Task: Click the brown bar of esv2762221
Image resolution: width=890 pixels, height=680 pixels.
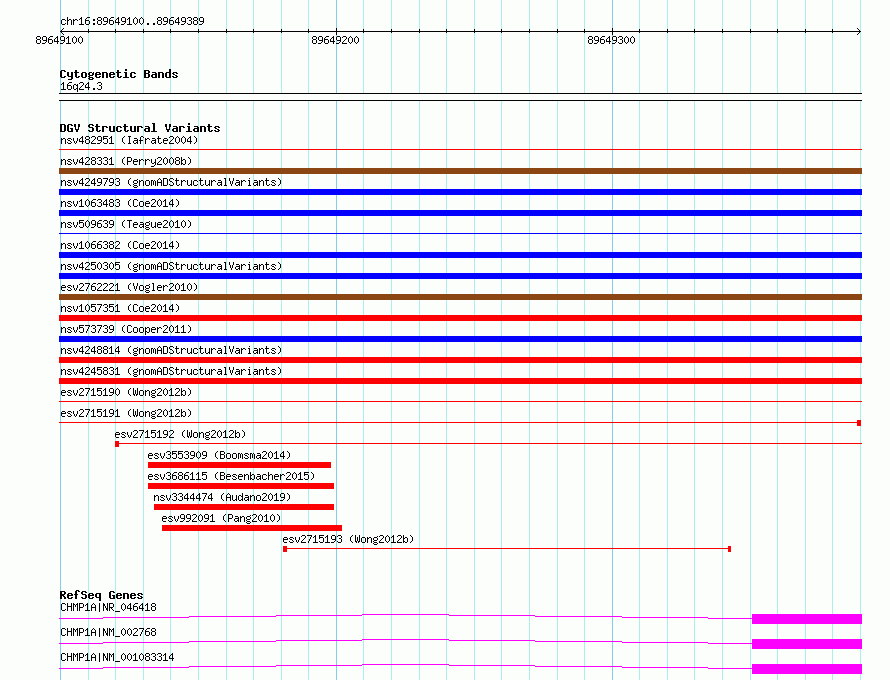Action: 460,297
